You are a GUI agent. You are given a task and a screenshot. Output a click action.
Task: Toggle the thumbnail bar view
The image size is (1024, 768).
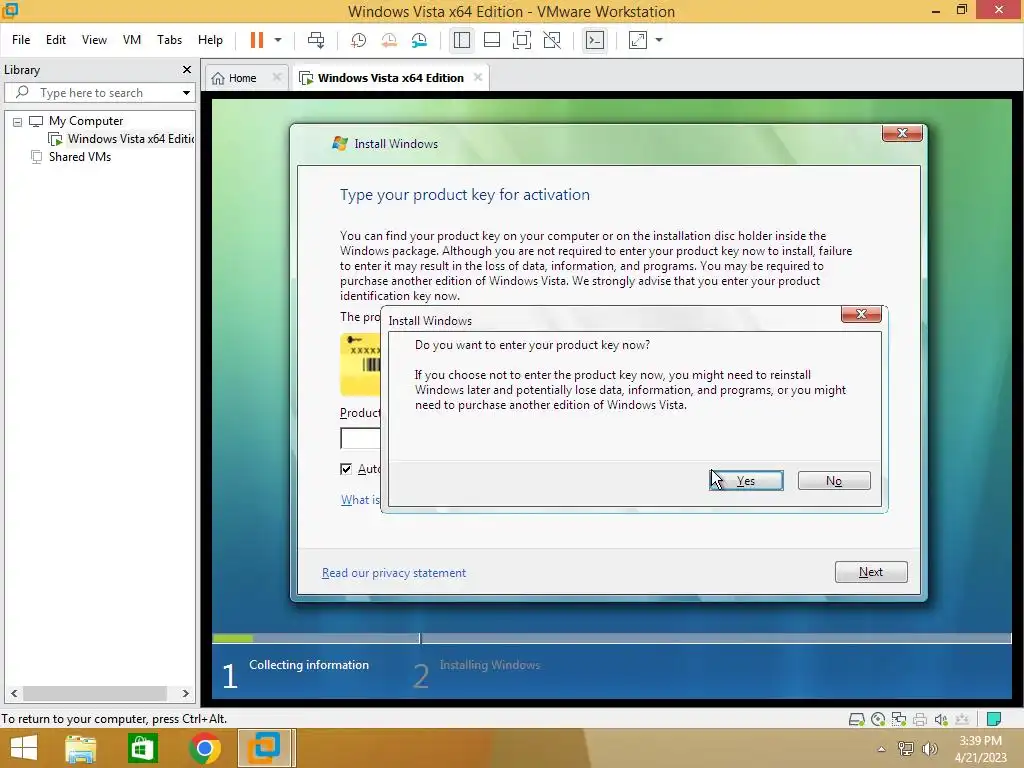pos(492,40)
